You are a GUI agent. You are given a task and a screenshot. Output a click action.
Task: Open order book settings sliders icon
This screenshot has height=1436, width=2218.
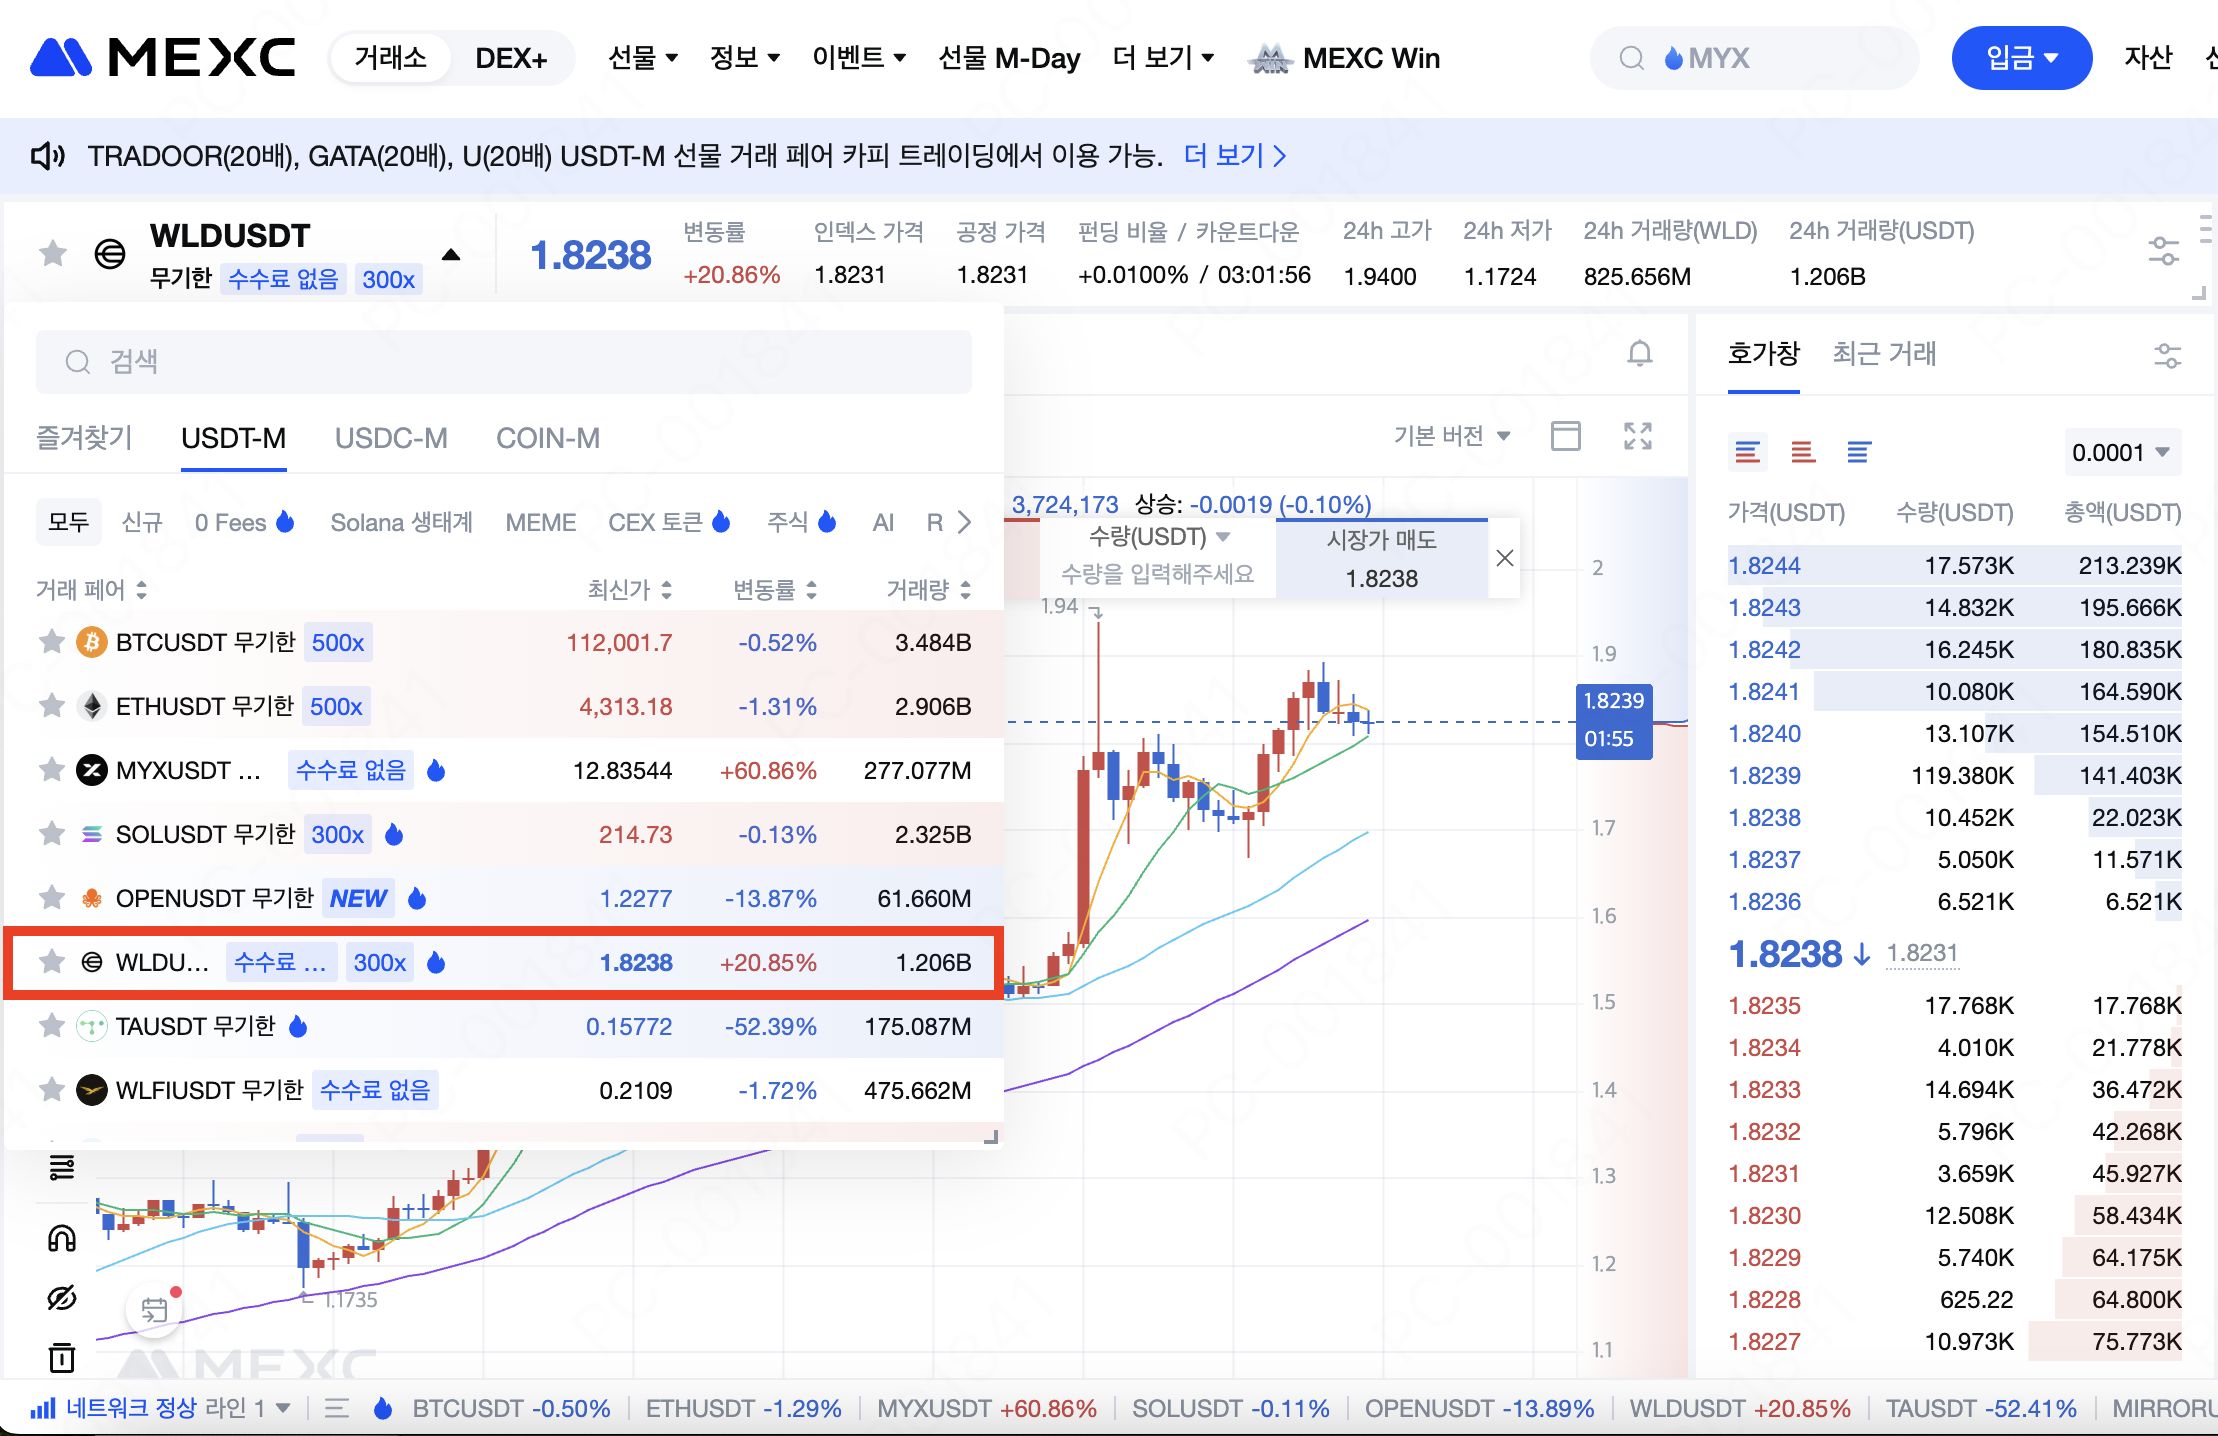click(2166, 355)
